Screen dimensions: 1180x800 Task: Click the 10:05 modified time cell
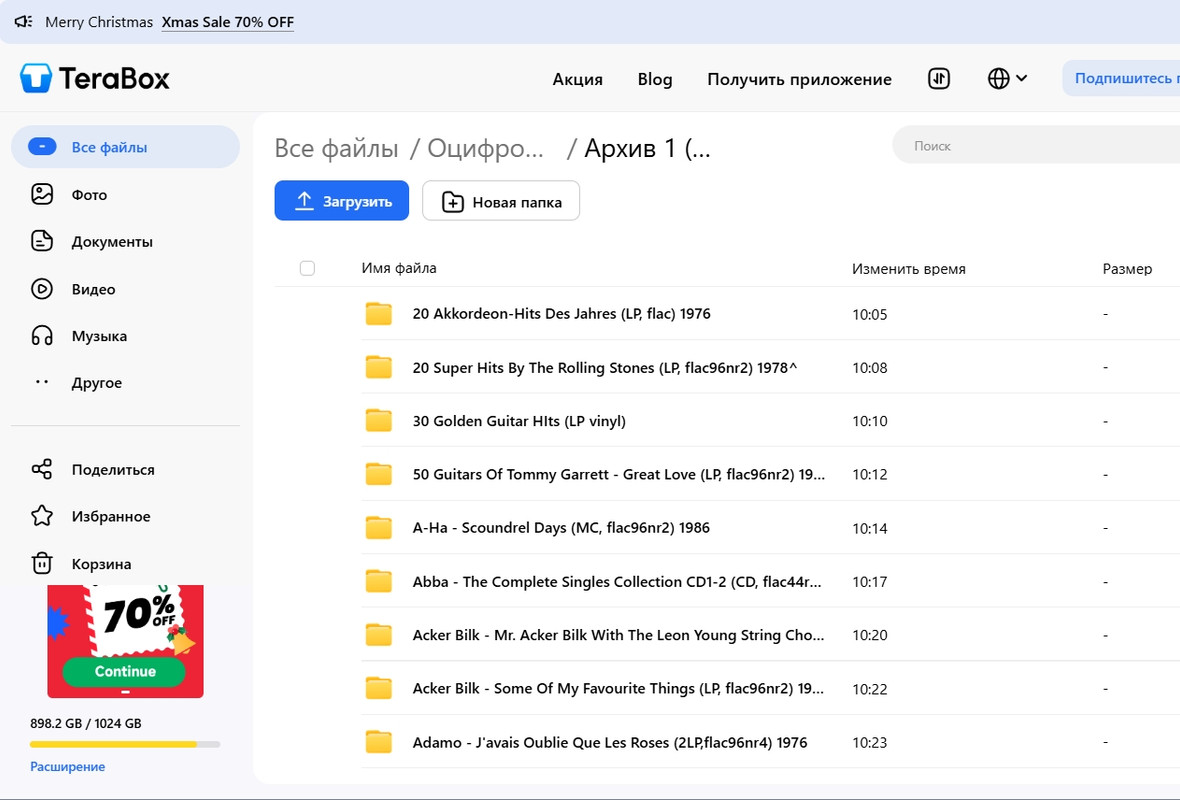click(870, 315)
